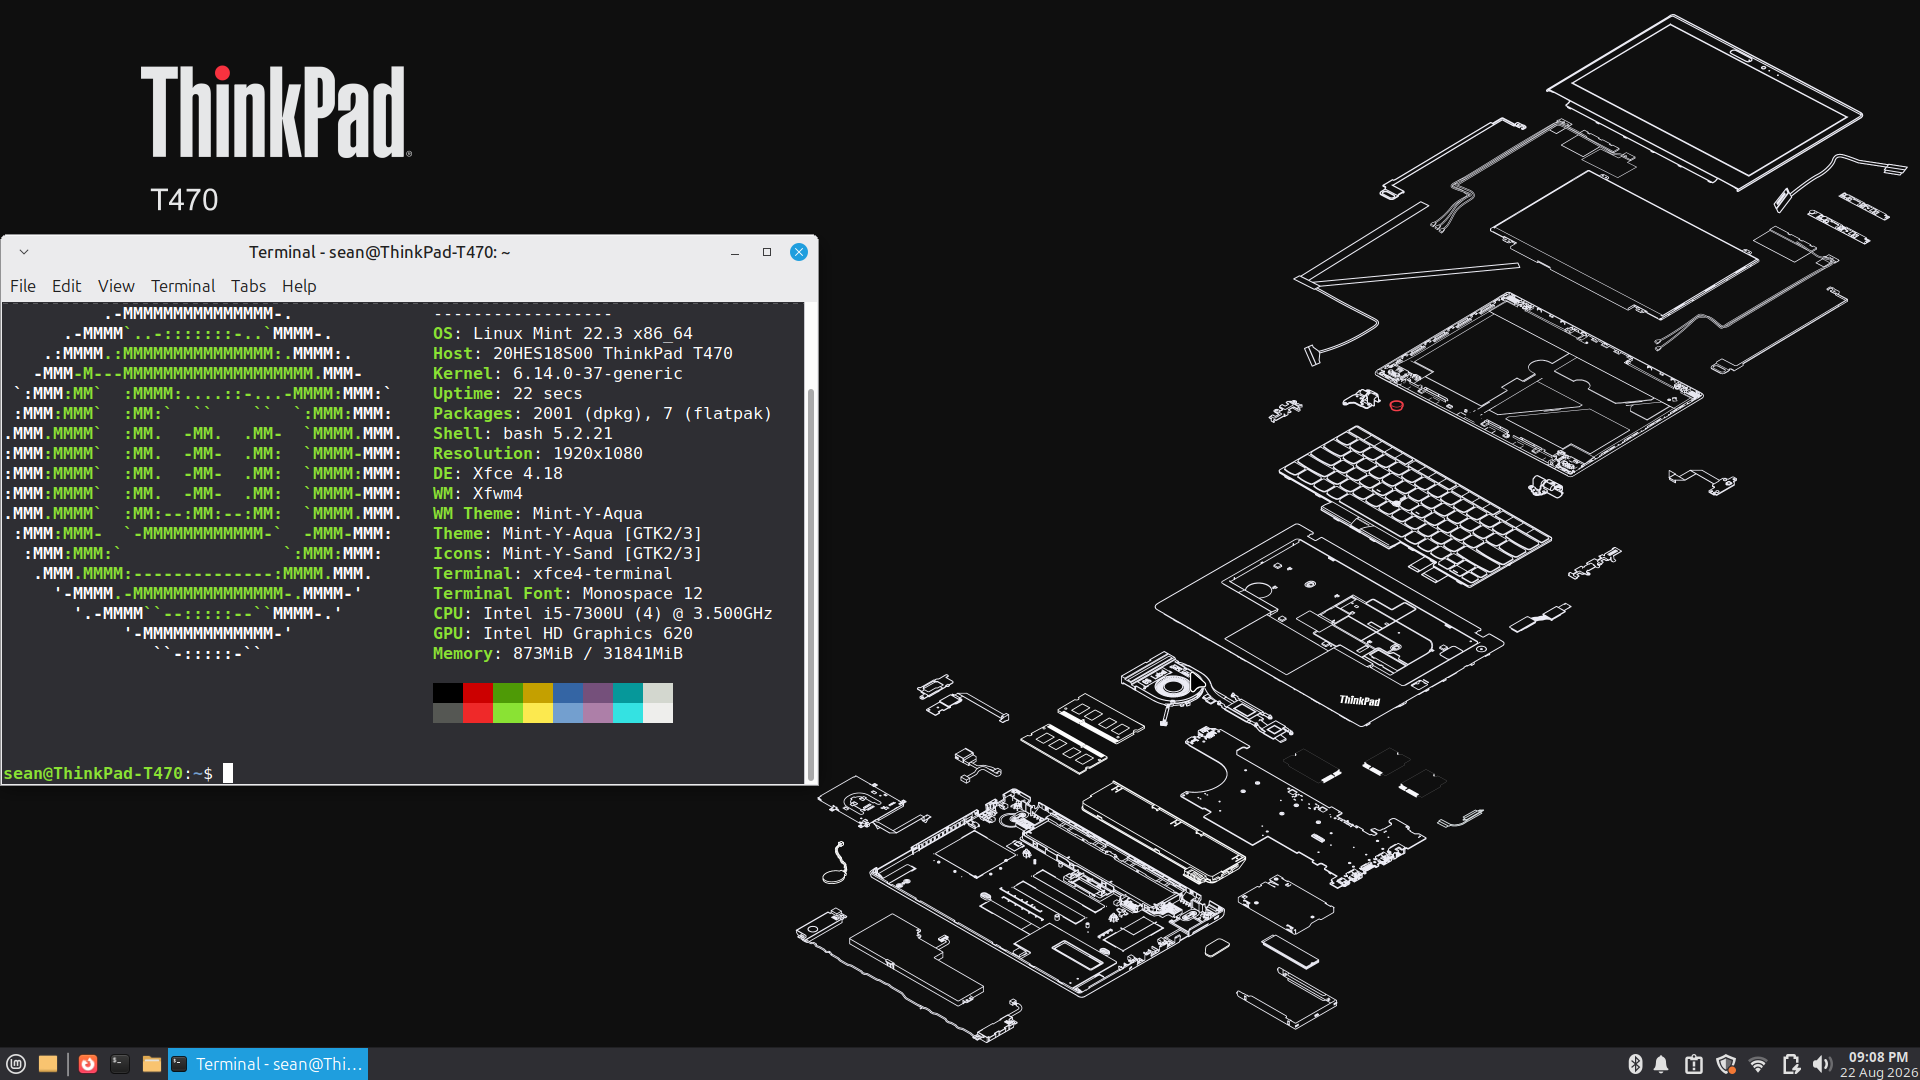Click the 'Memory: 873MiB / 31841MiB' line
Image resolution: width=1920 pixels, height=1080 pixels.
(558, 654)
